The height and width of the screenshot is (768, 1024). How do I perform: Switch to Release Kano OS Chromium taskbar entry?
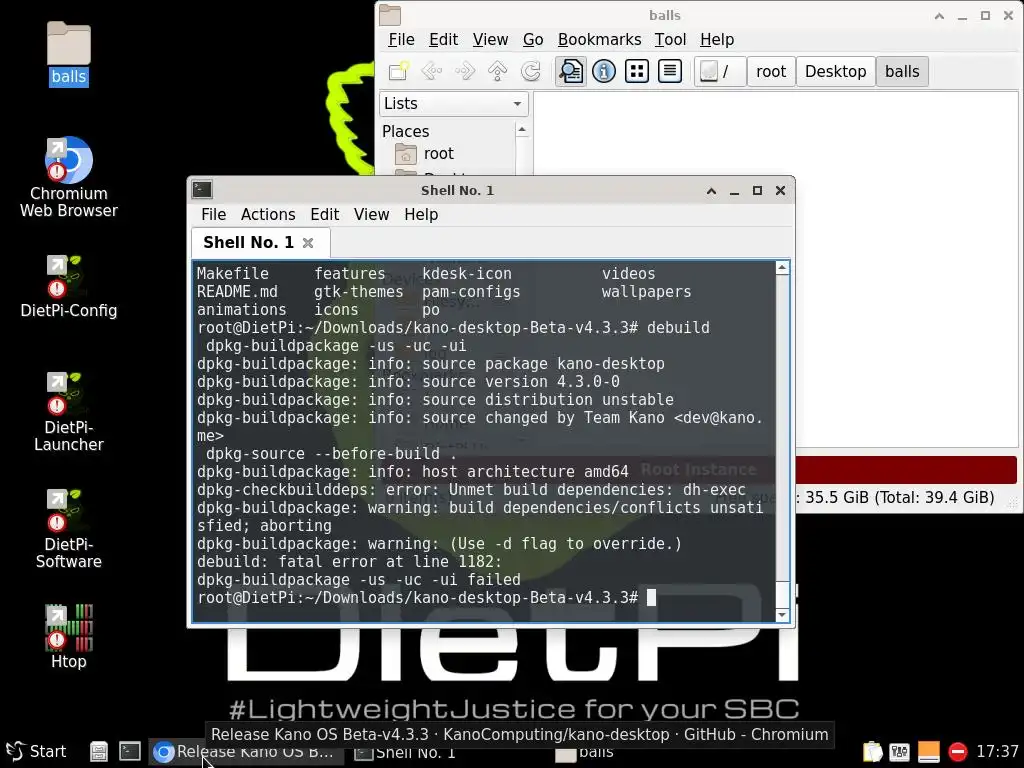click(247, 752)
